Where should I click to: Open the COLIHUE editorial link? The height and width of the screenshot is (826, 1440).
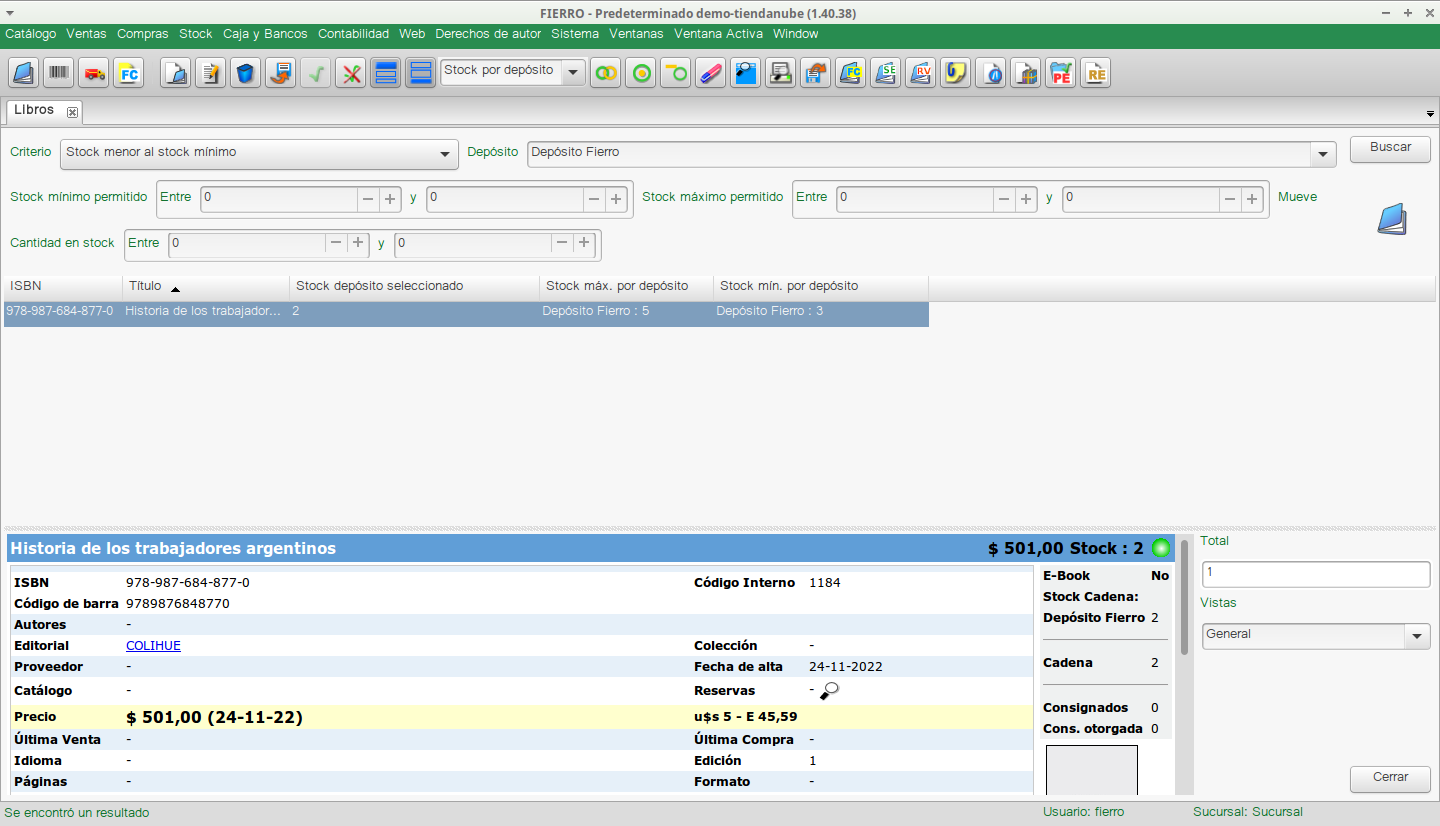tap(153, 646)
